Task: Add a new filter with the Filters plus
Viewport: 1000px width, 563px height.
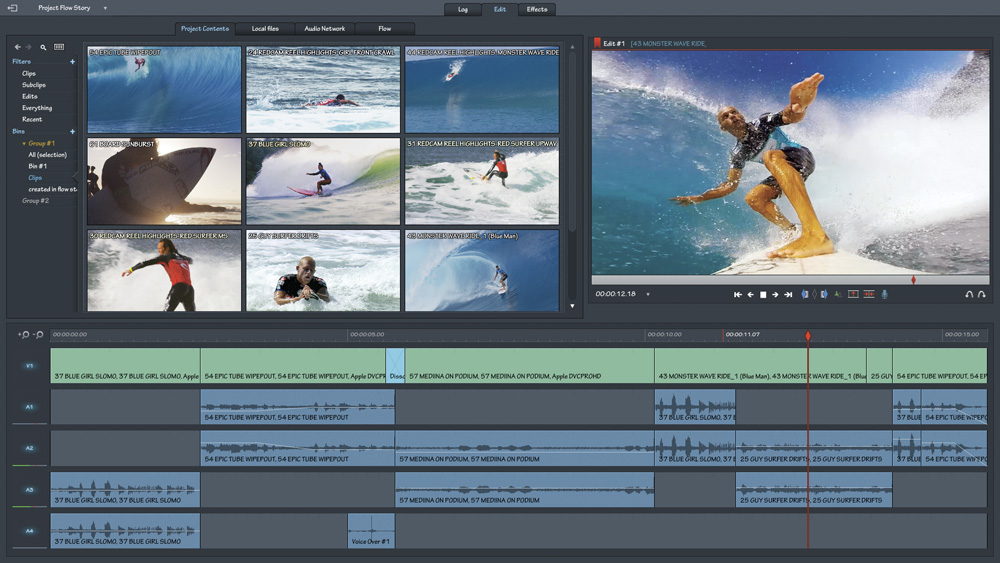Action: [x=72, y=62]
